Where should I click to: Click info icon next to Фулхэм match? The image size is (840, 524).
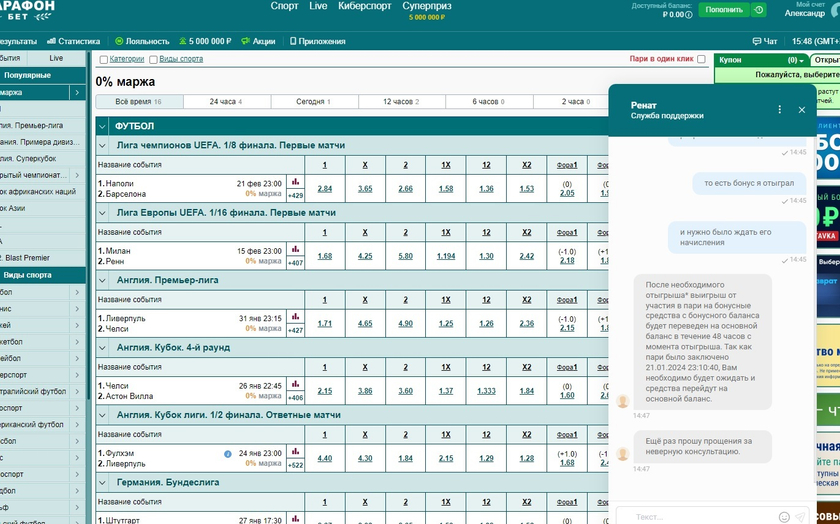[228, 454]
